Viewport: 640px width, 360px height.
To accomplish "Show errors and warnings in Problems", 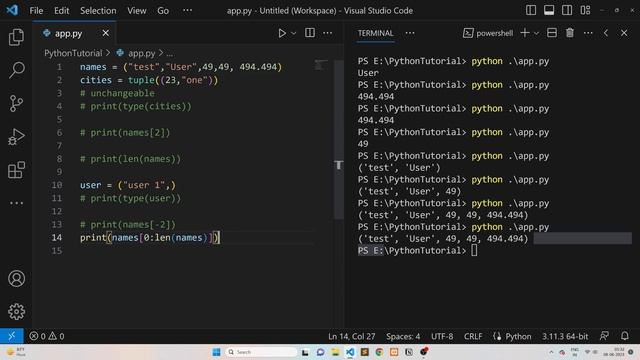I will tap(47, 336).
